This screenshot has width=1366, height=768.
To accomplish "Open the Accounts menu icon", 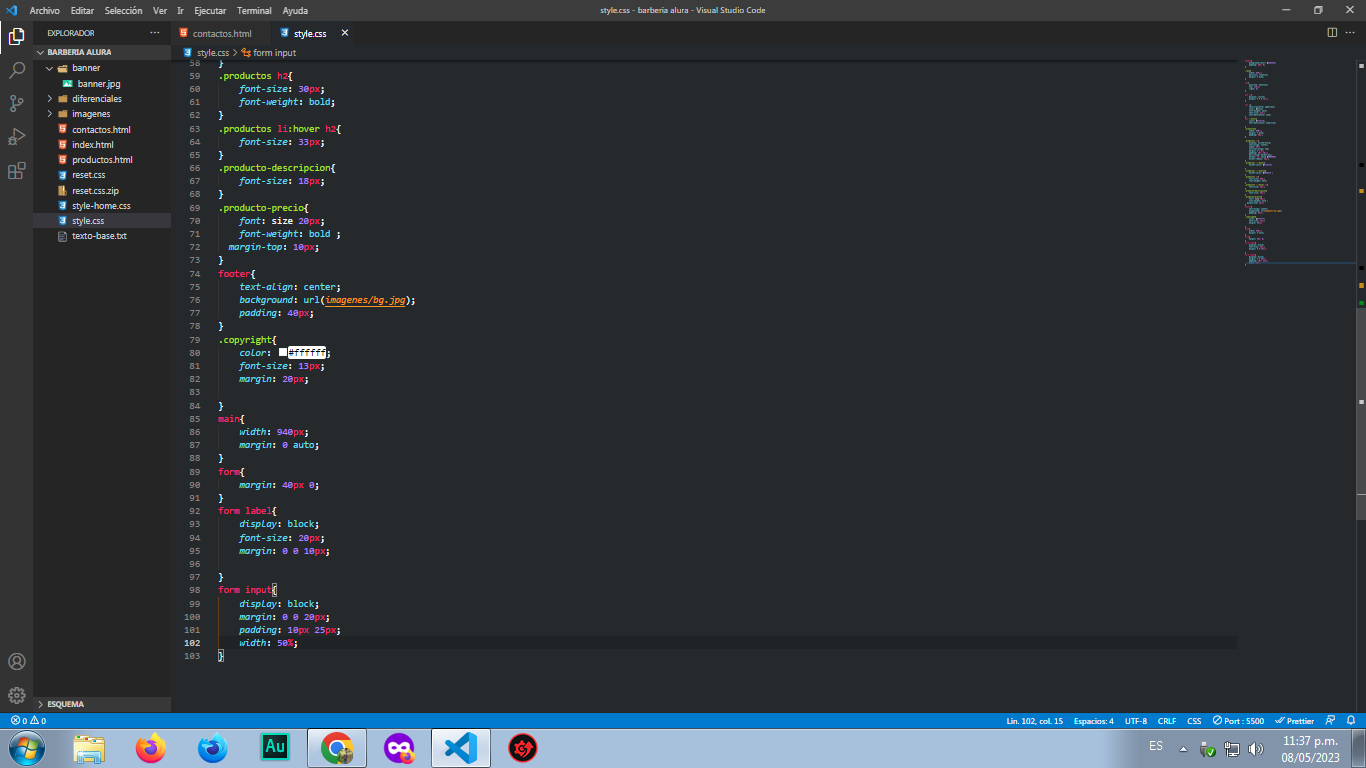I will (x=16, y=662).
